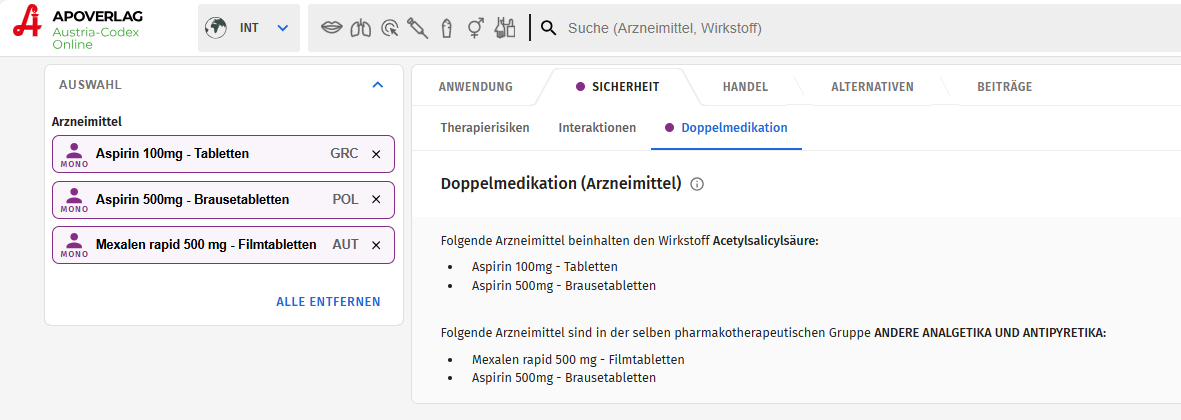Click ALLE ENTFERNEN link
The width and height of the screenshot is (1181, 420).
click(x=328, y=302)
